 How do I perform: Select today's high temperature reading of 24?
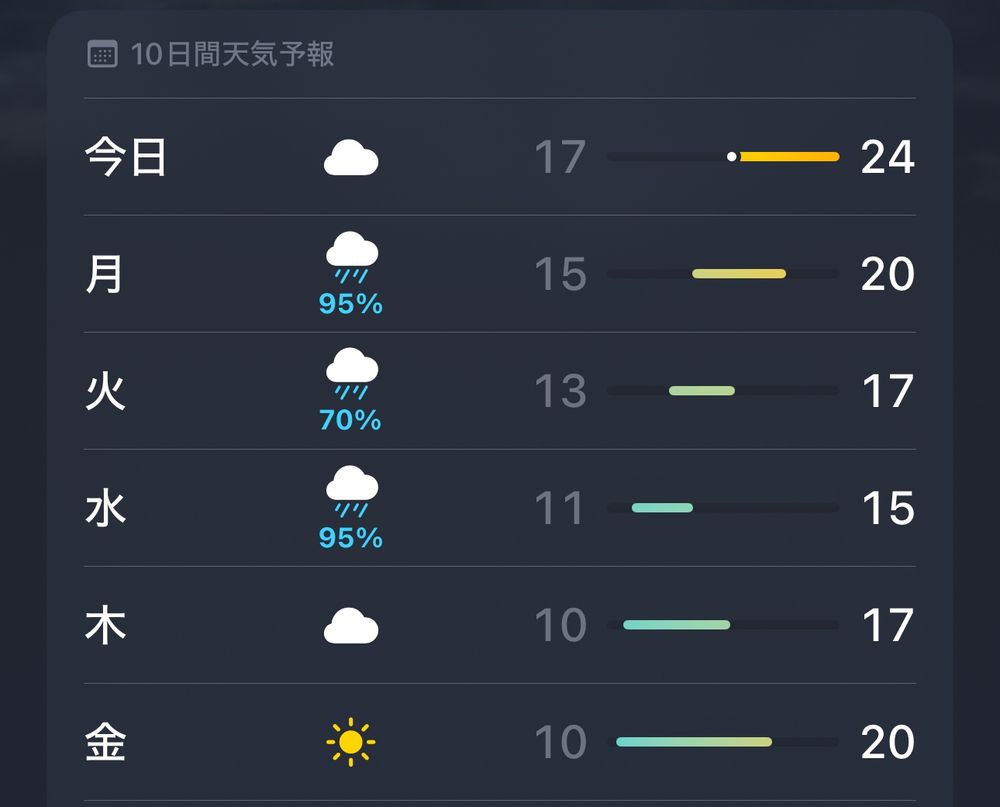pyautogui.click(x=886, y=157)
